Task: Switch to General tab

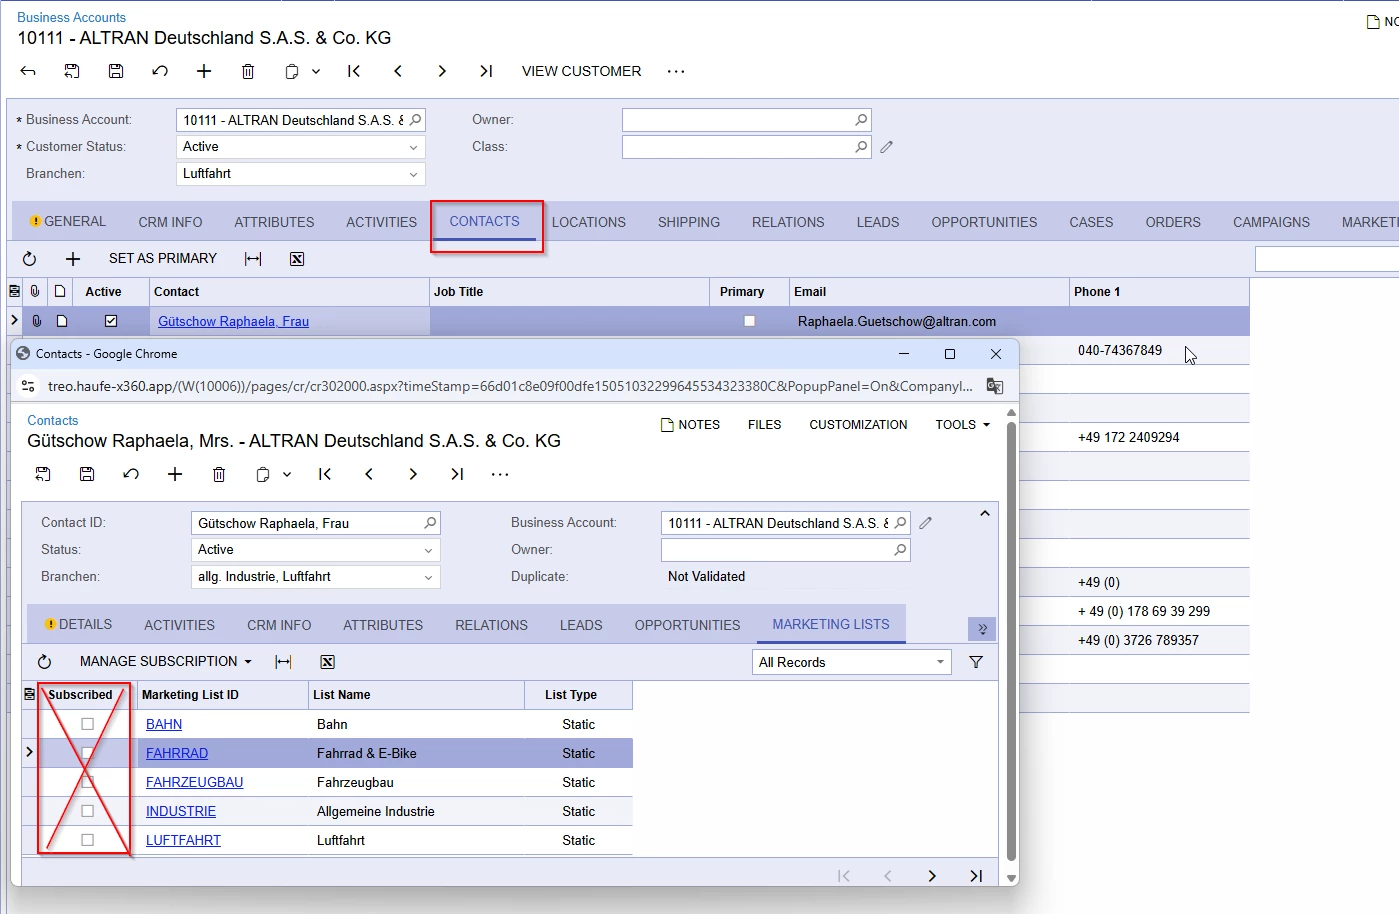Action: click(x=68, y=222)
